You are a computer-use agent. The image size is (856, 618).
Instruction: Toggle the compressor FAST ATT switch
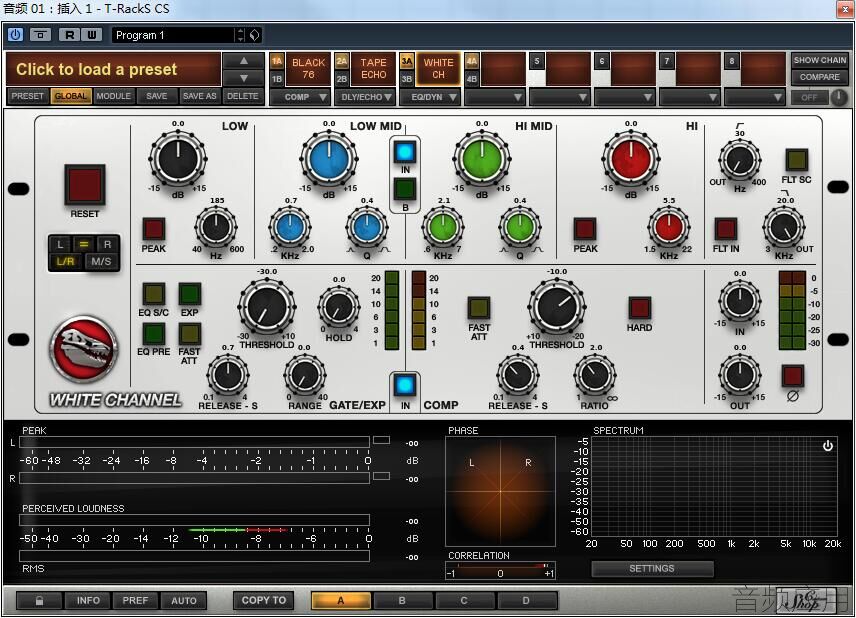478,308
